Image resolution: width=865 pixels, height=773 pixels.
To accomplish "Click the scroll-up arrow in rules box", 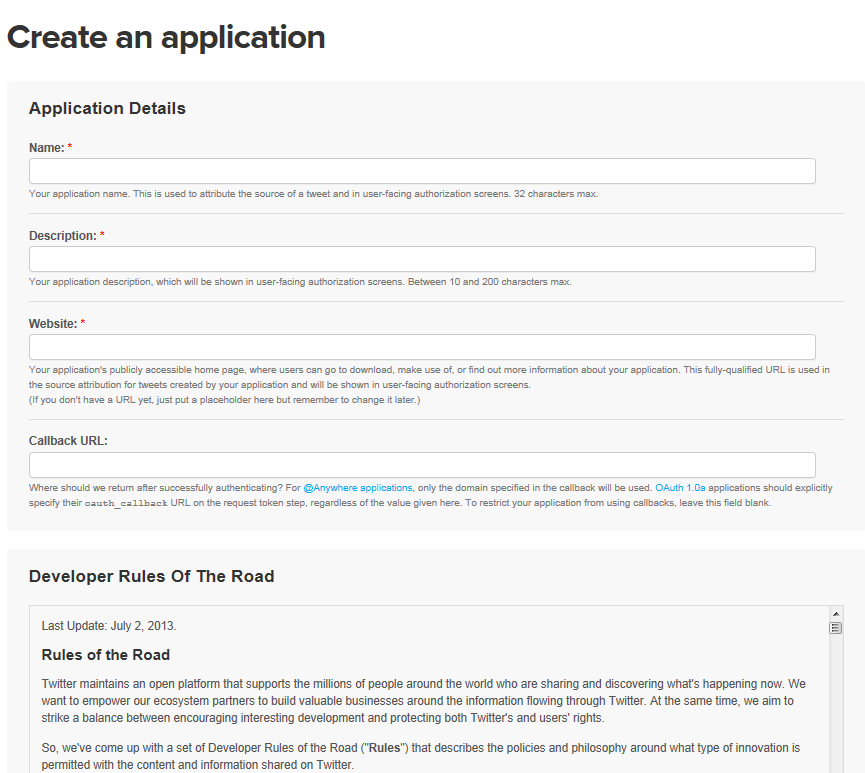I will [x=836, y=614].
